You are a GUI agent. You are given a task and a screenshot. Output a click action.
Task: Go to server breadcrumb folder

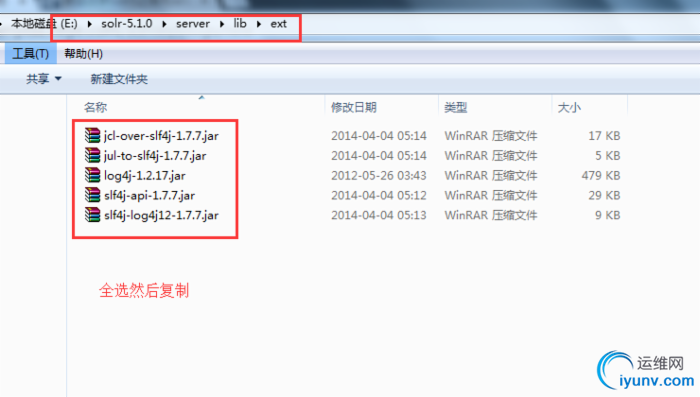193,24
